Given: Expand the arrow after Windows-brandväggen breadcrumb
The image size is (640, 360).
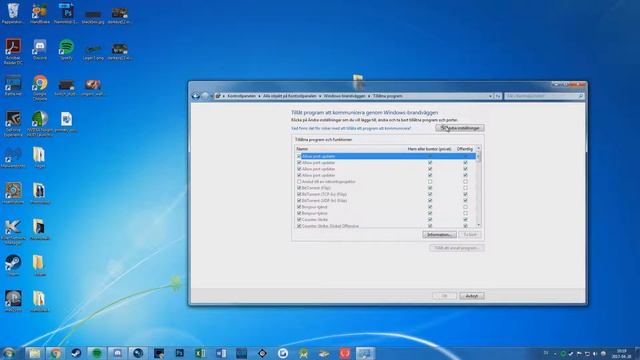Looking at the screenshot, I should pyautogui.click(x=369, y=96).
